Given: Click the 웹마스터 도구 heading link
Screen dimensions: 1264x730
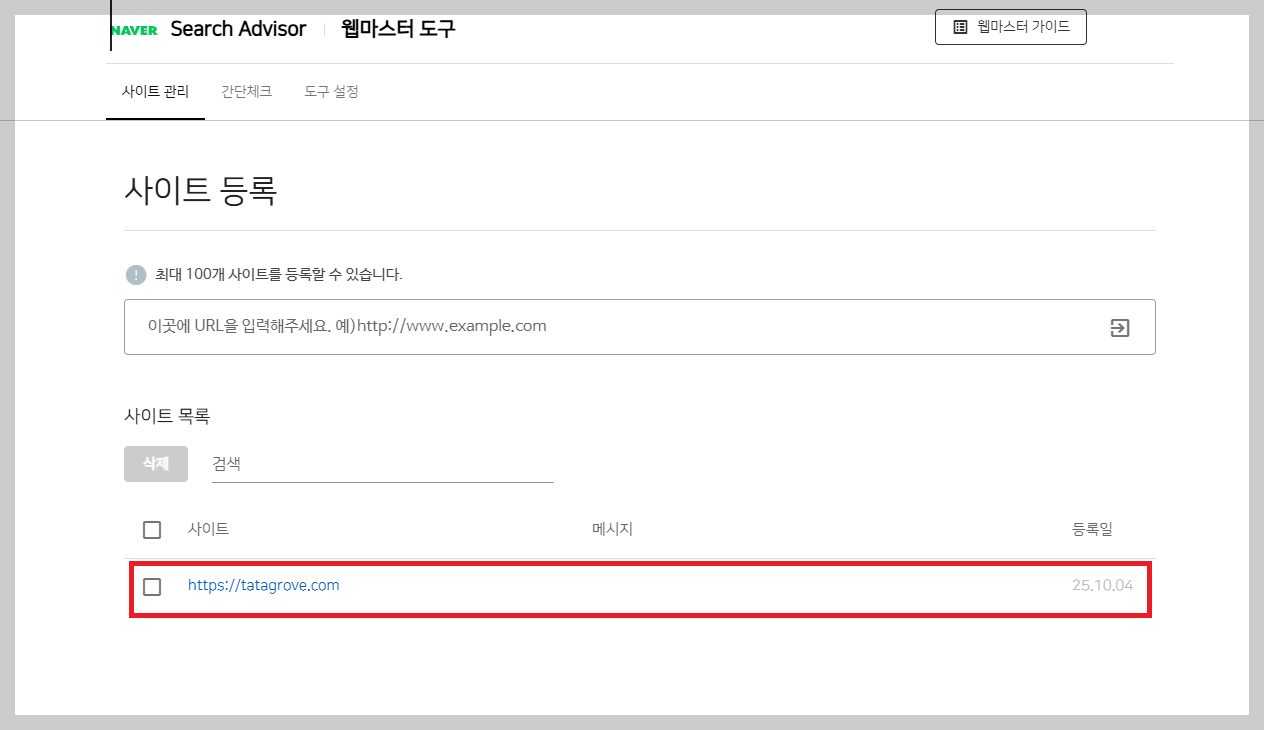Looking at the screenshot, I should 399,28.
